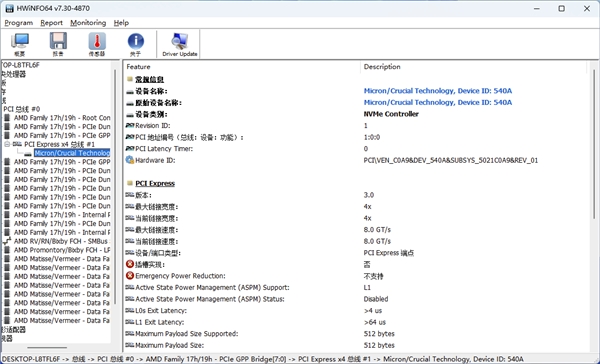Click the 最大链接宽度 label
The height and width of the screenshot is (364, 600).
pos(157,207)
